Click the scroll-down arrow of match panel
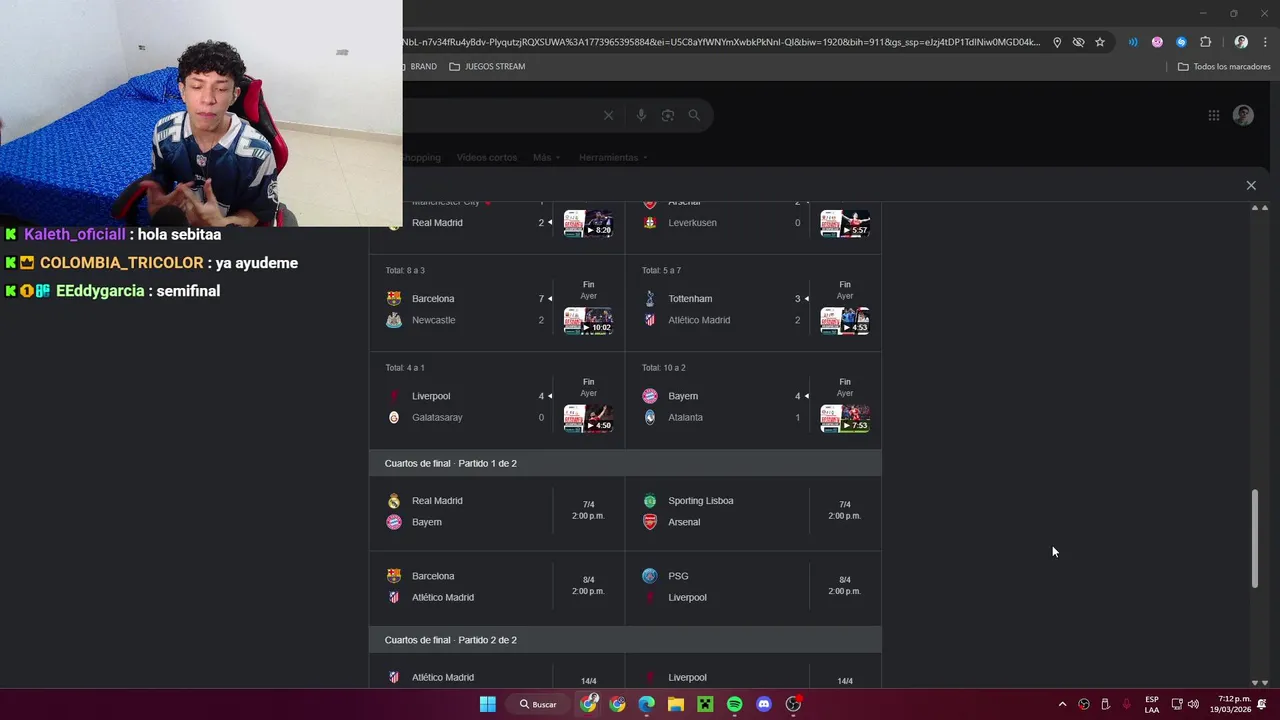This screenshot has width=1280, height=720. pos(1255,682)
